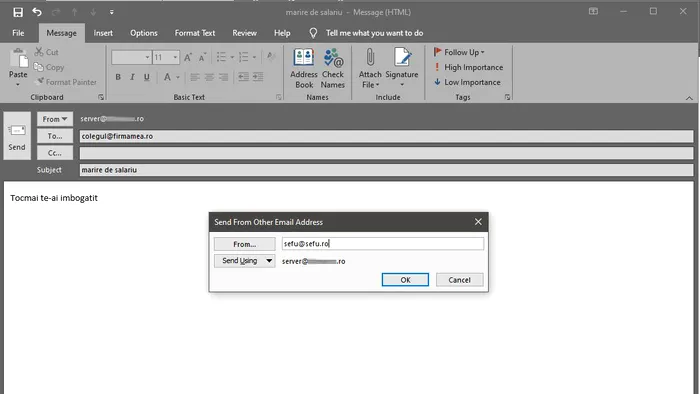This screenshot has height=394, width=700.
Task: Confirm dialog with OK
Action: click(405, 280)
